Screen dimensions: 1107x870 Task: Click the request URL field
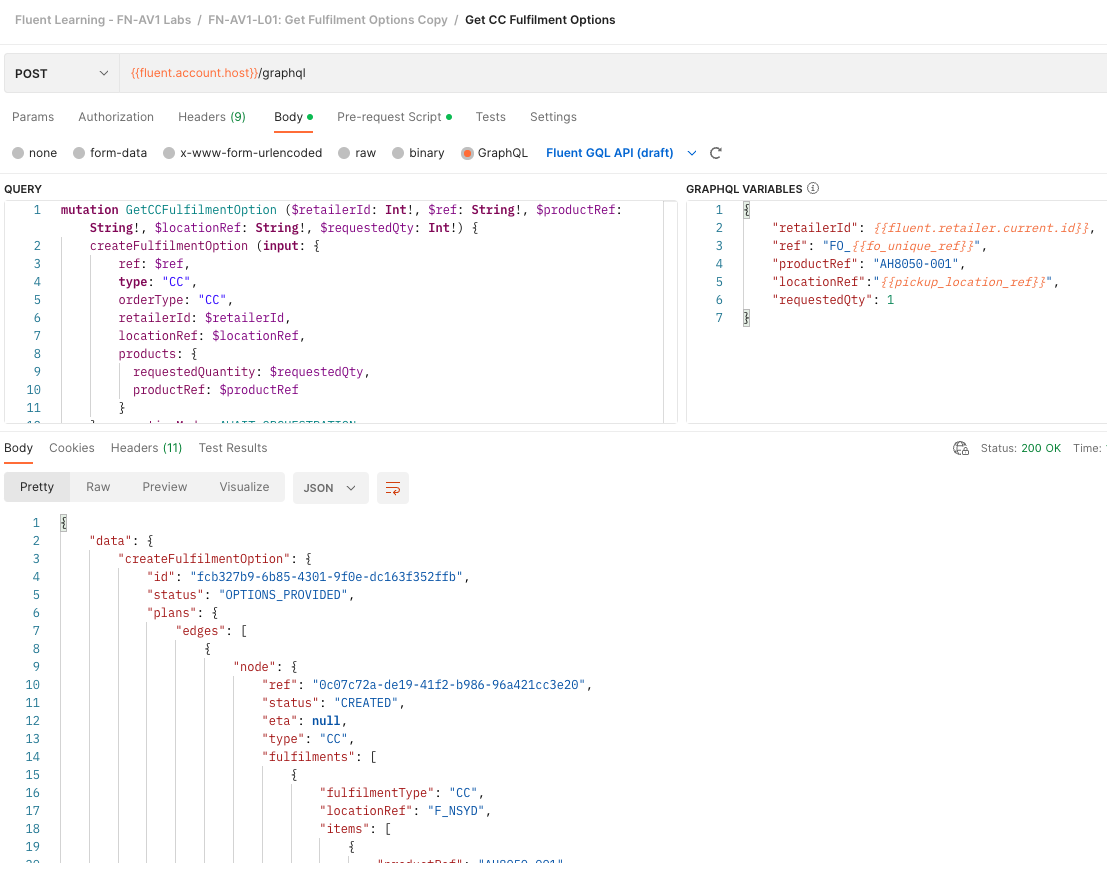(x=613, y=73)
